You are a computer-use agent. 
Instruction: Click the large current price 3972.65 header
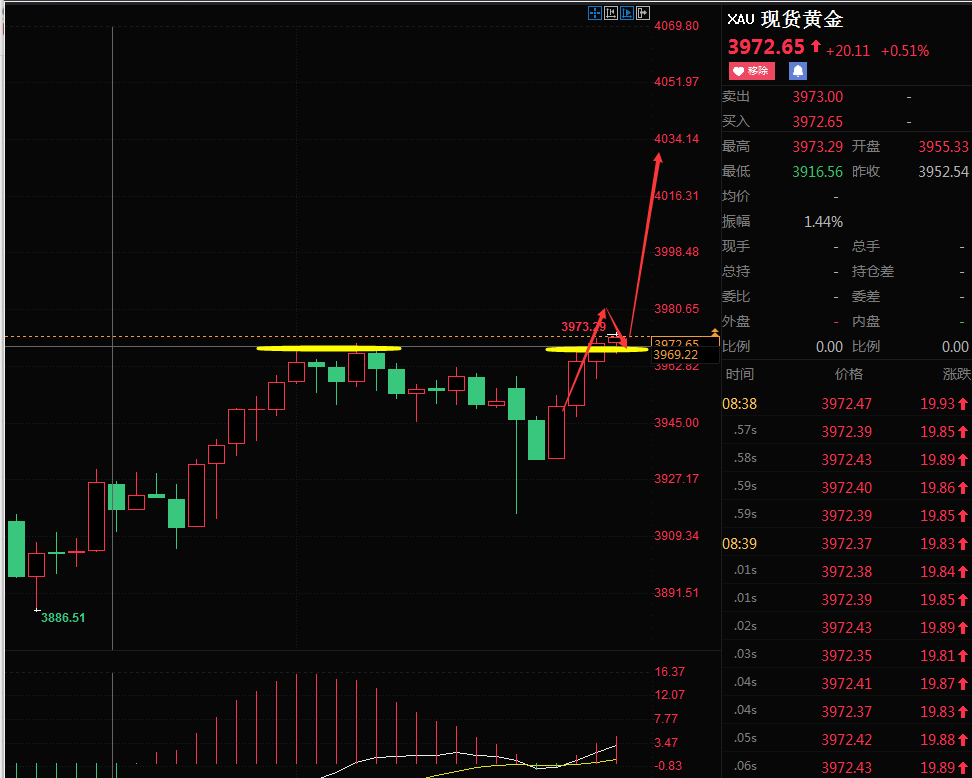[766, 47]
